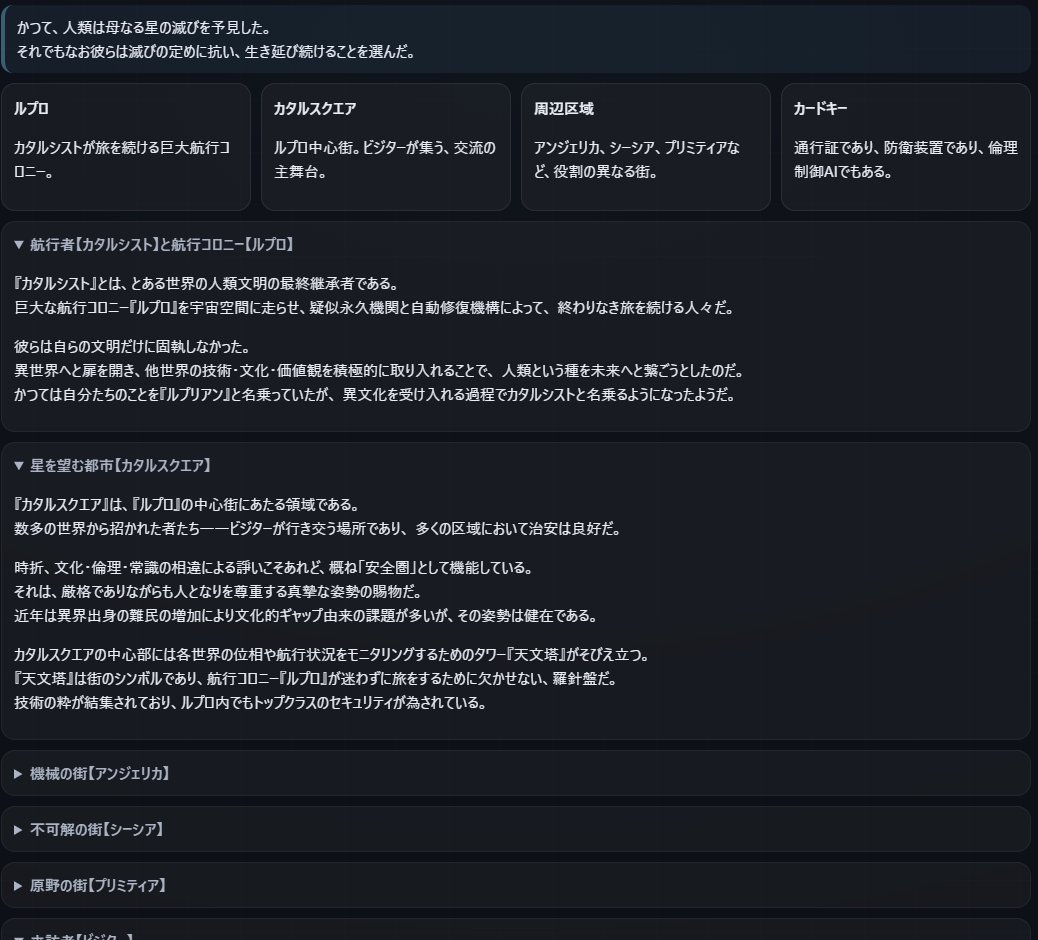Viewport: 1038px width, 940px height.
Task: Click the line かつて、人類は母なる星の滅びを予見した。
Action: [144, 28]
